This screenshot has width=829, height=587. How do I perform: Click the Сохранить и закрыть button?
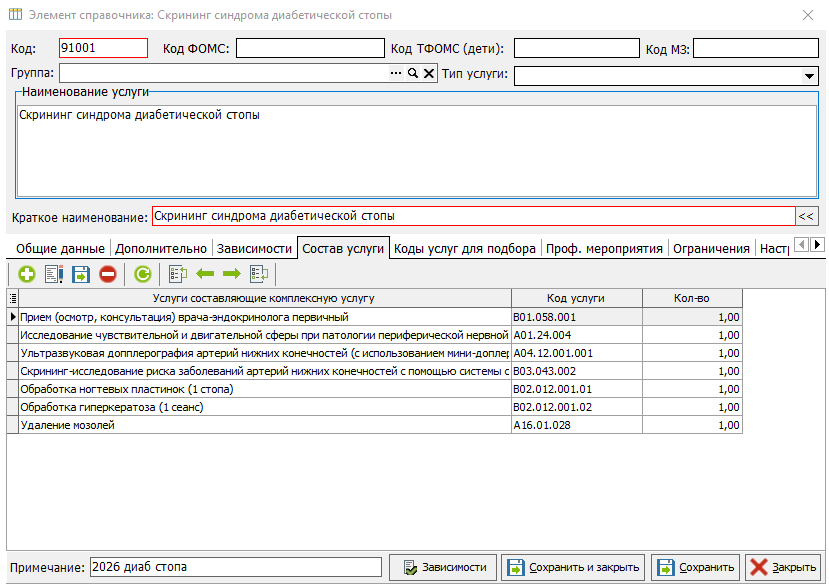573,567
